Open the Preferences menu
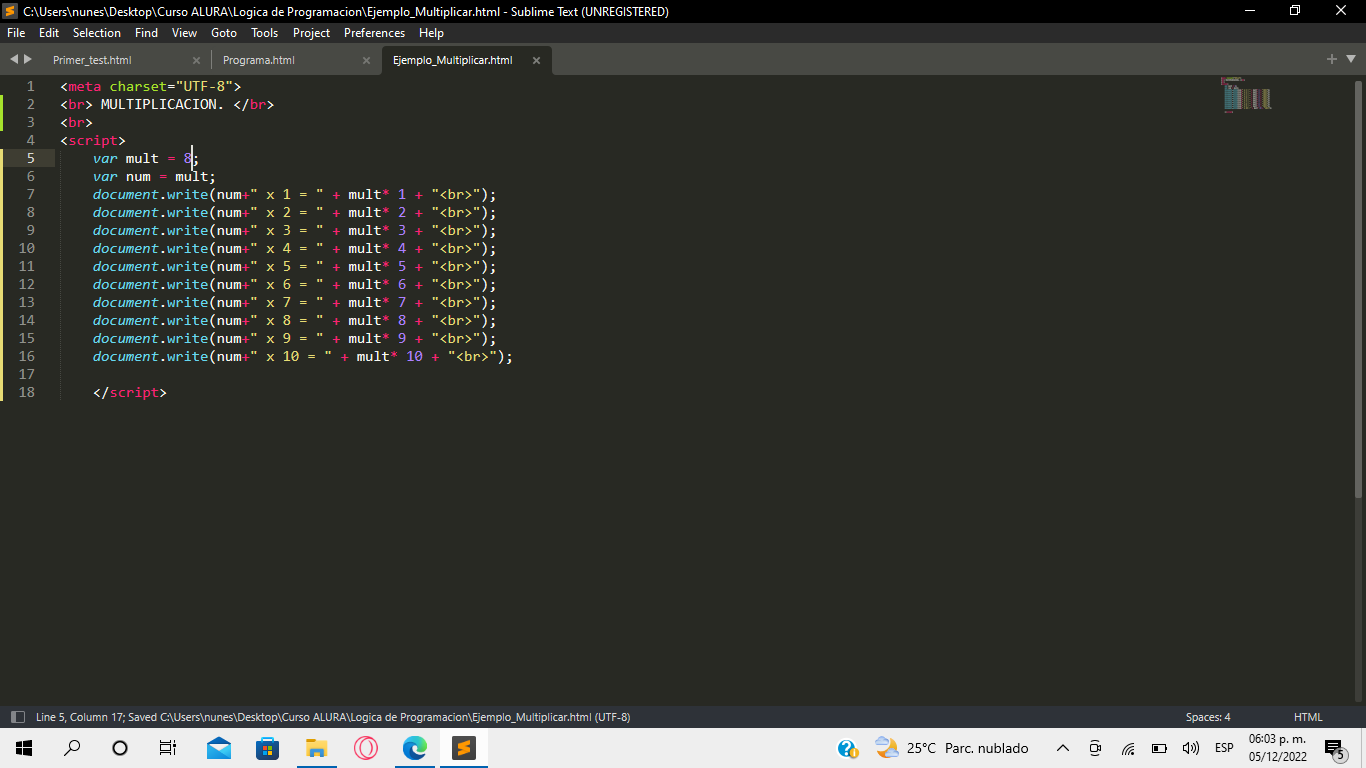The image size is (1366, 768). pyautogui.click(x=375, y=33)
